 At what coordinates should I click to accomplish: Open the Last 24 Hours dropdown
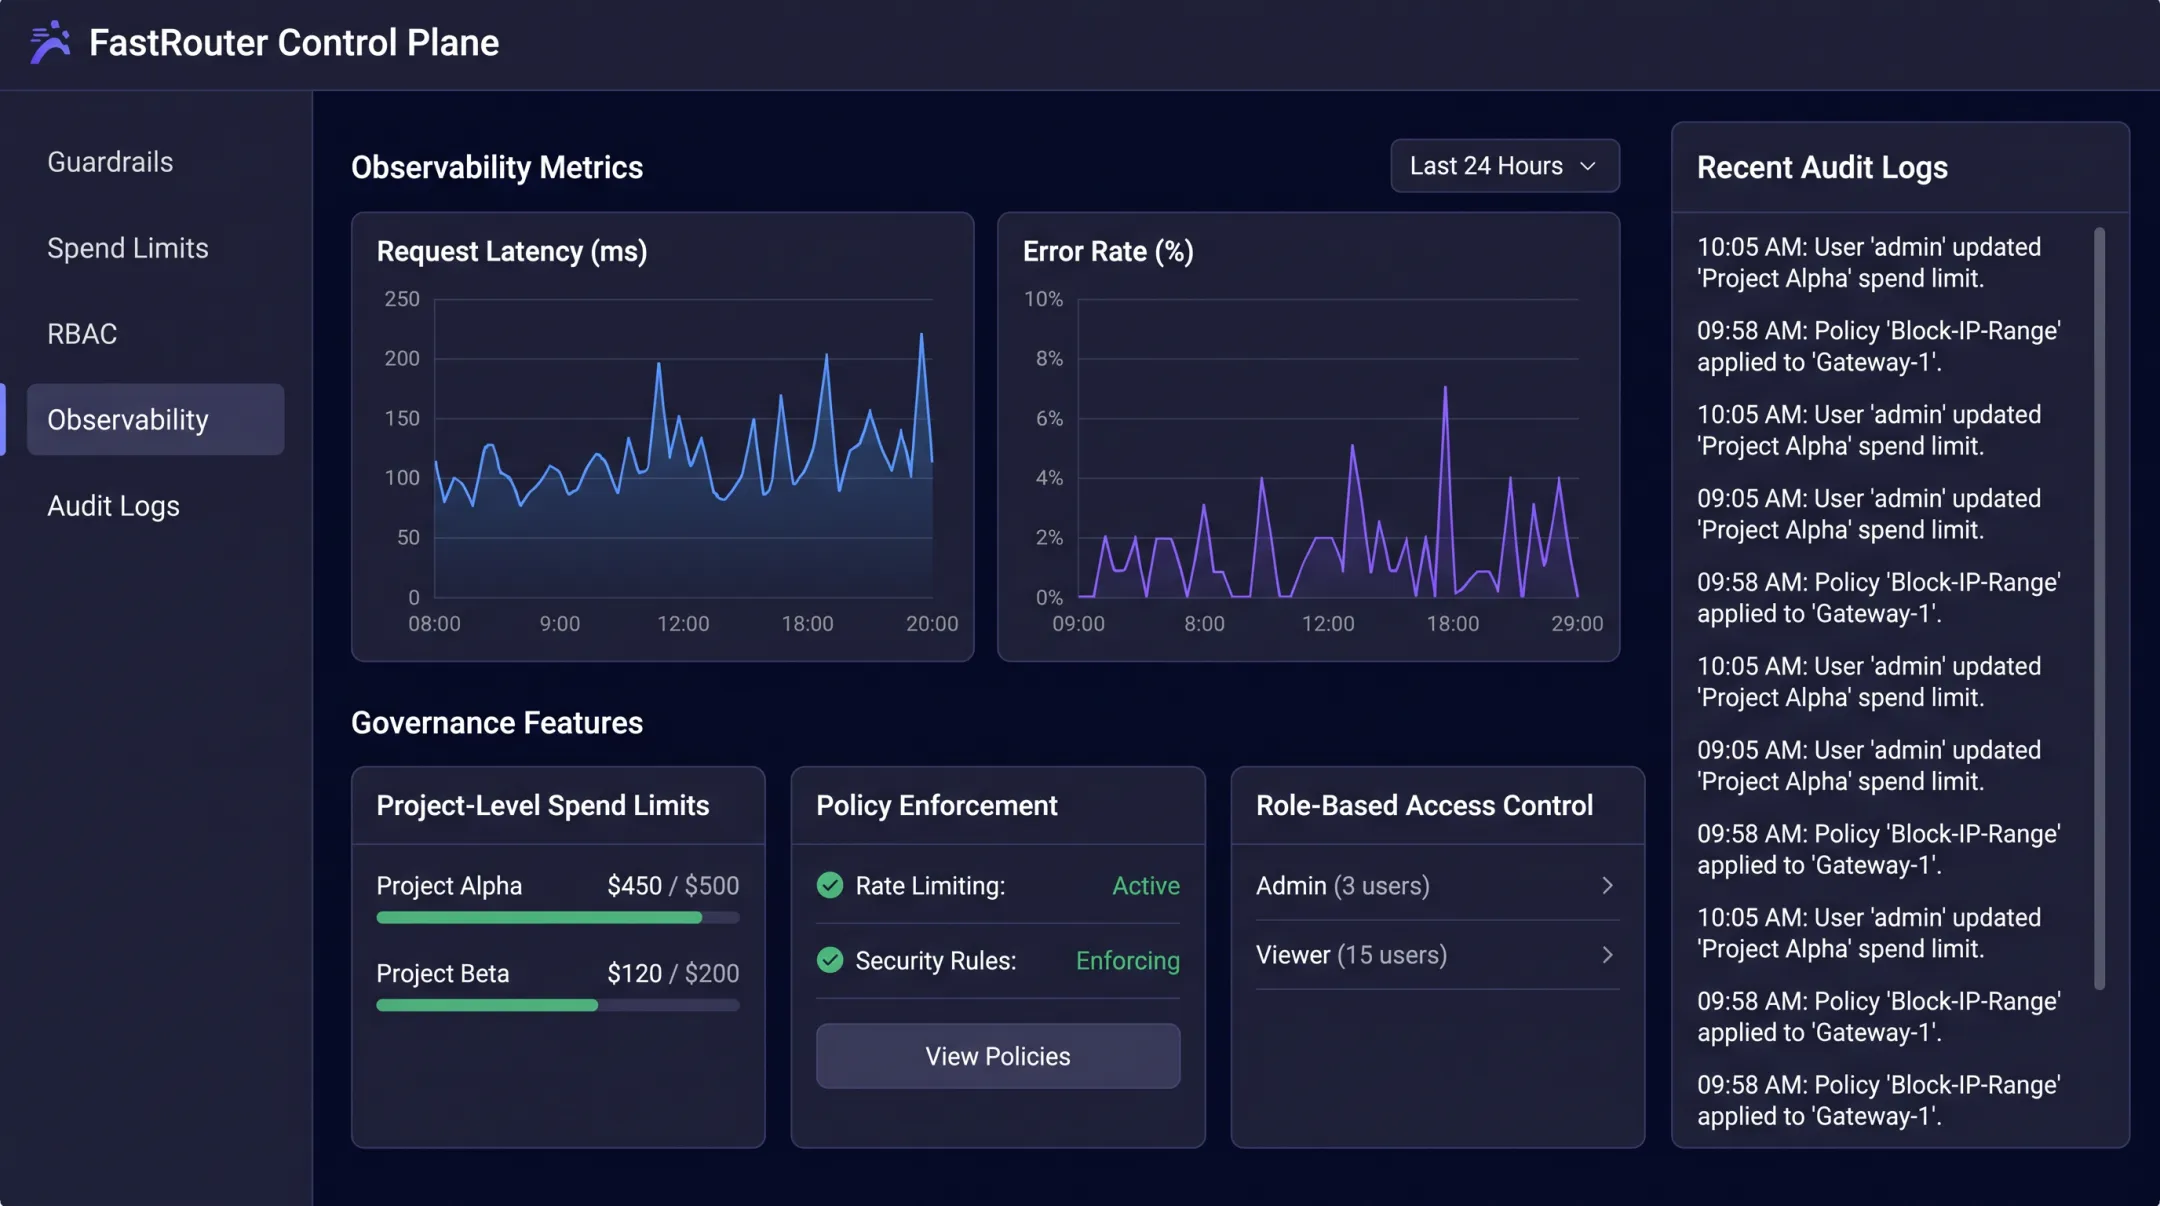pos(1505,166)
